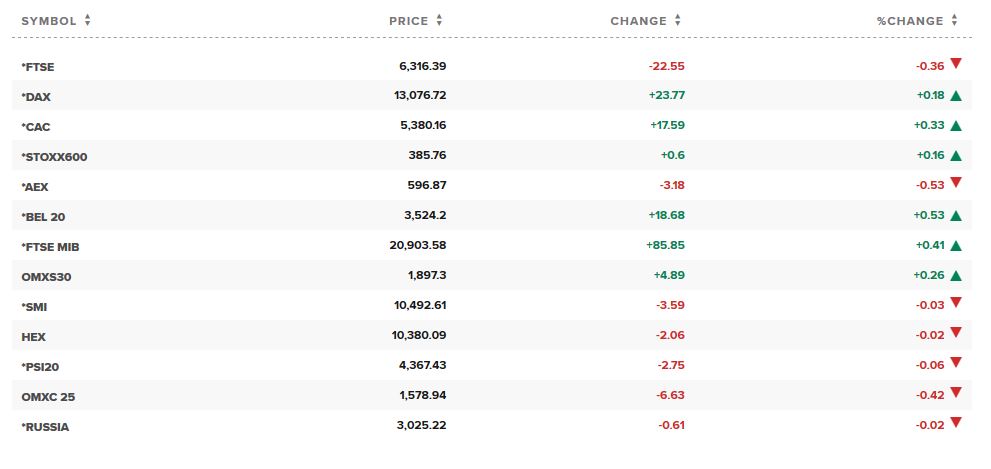The width and height of the screenshot is (991, 469).
Task: Click the green up arrow in DAX row
Action: [956, 95]
